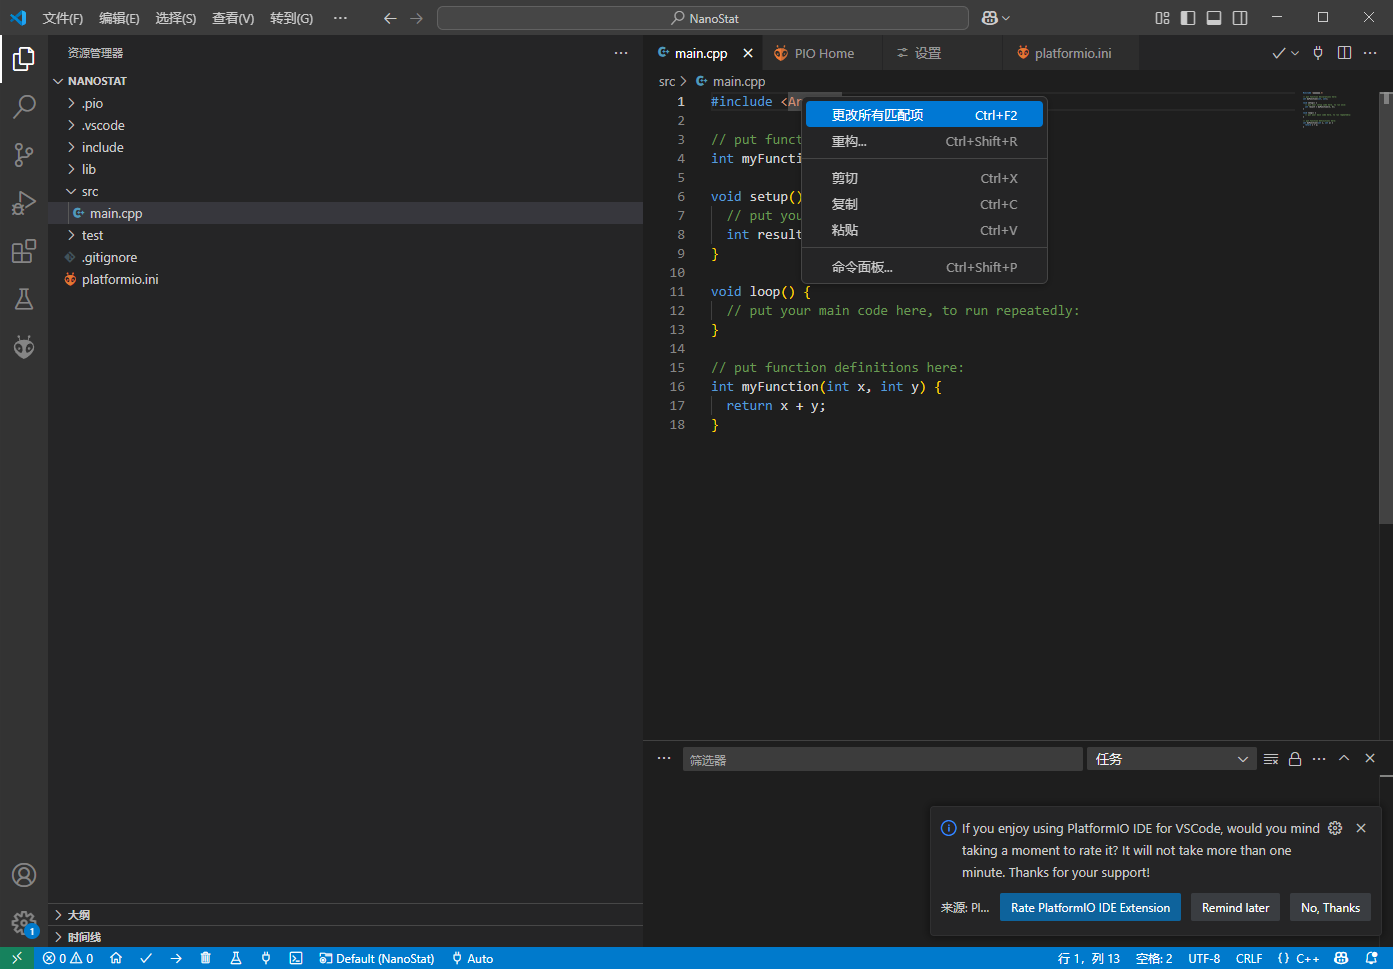Screen dimensions: 1393x969
Task: Open the notification settings gear
Action: tap(1335, 828)
